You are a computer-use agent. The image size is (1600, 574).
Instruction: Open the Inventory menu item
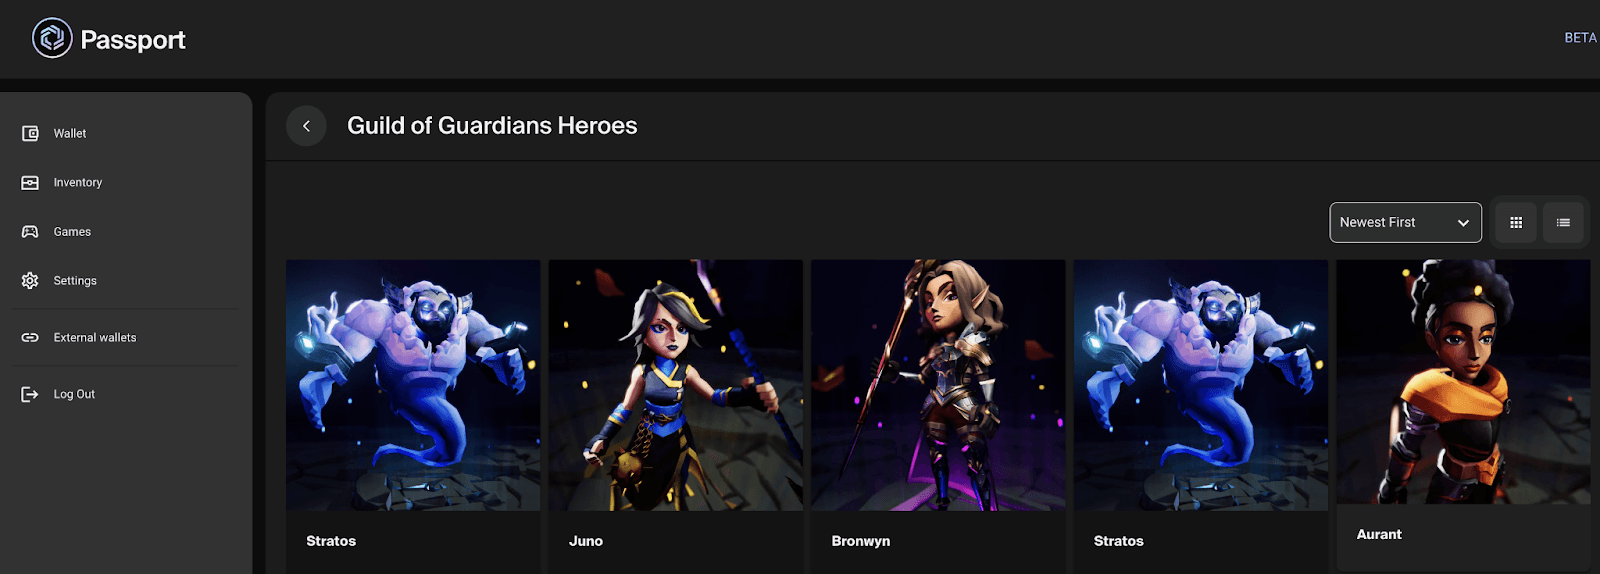(x=78, y=183)
